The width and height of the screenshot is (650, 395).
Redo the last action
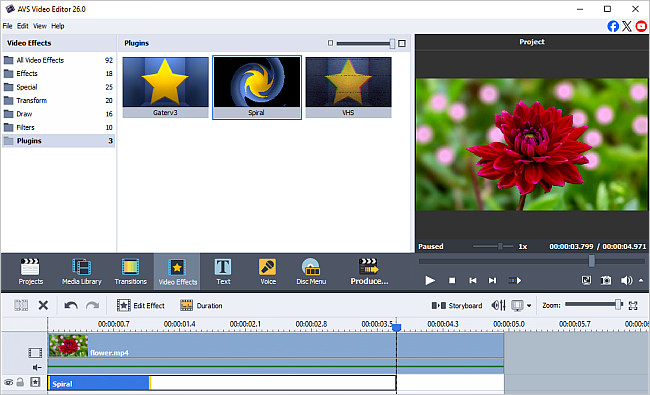92,305
